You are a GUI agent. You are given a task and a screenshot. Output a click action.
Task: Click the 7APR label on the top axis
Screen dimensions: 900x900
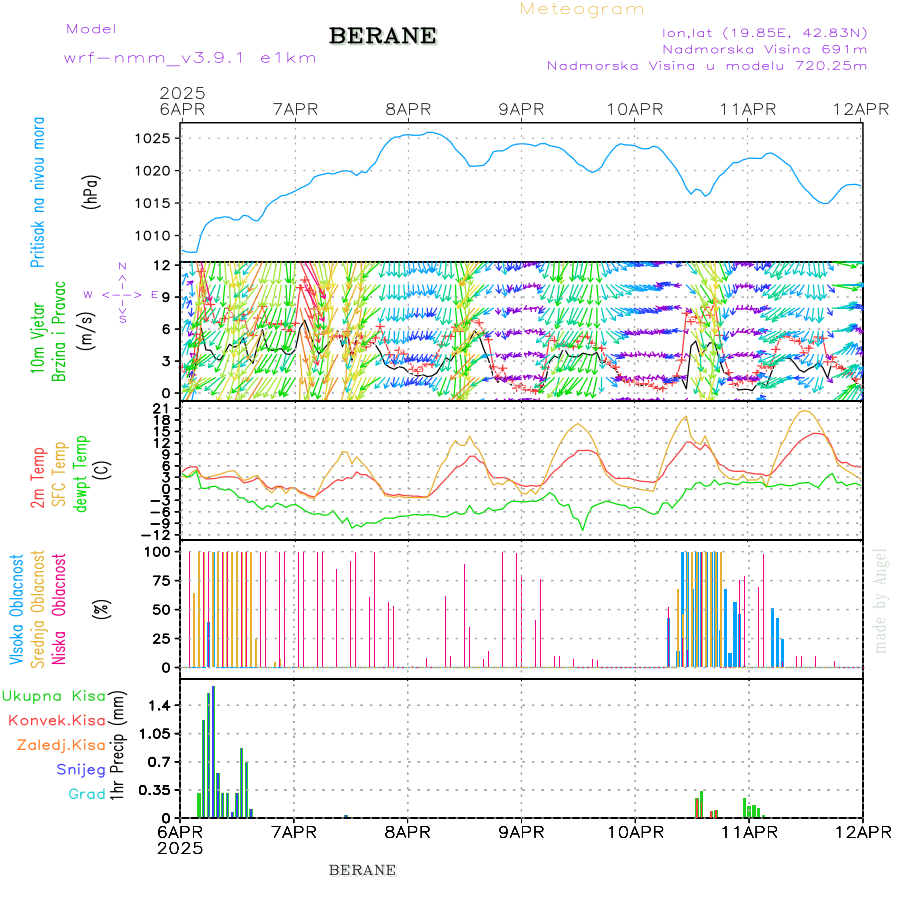click(295, 109)
